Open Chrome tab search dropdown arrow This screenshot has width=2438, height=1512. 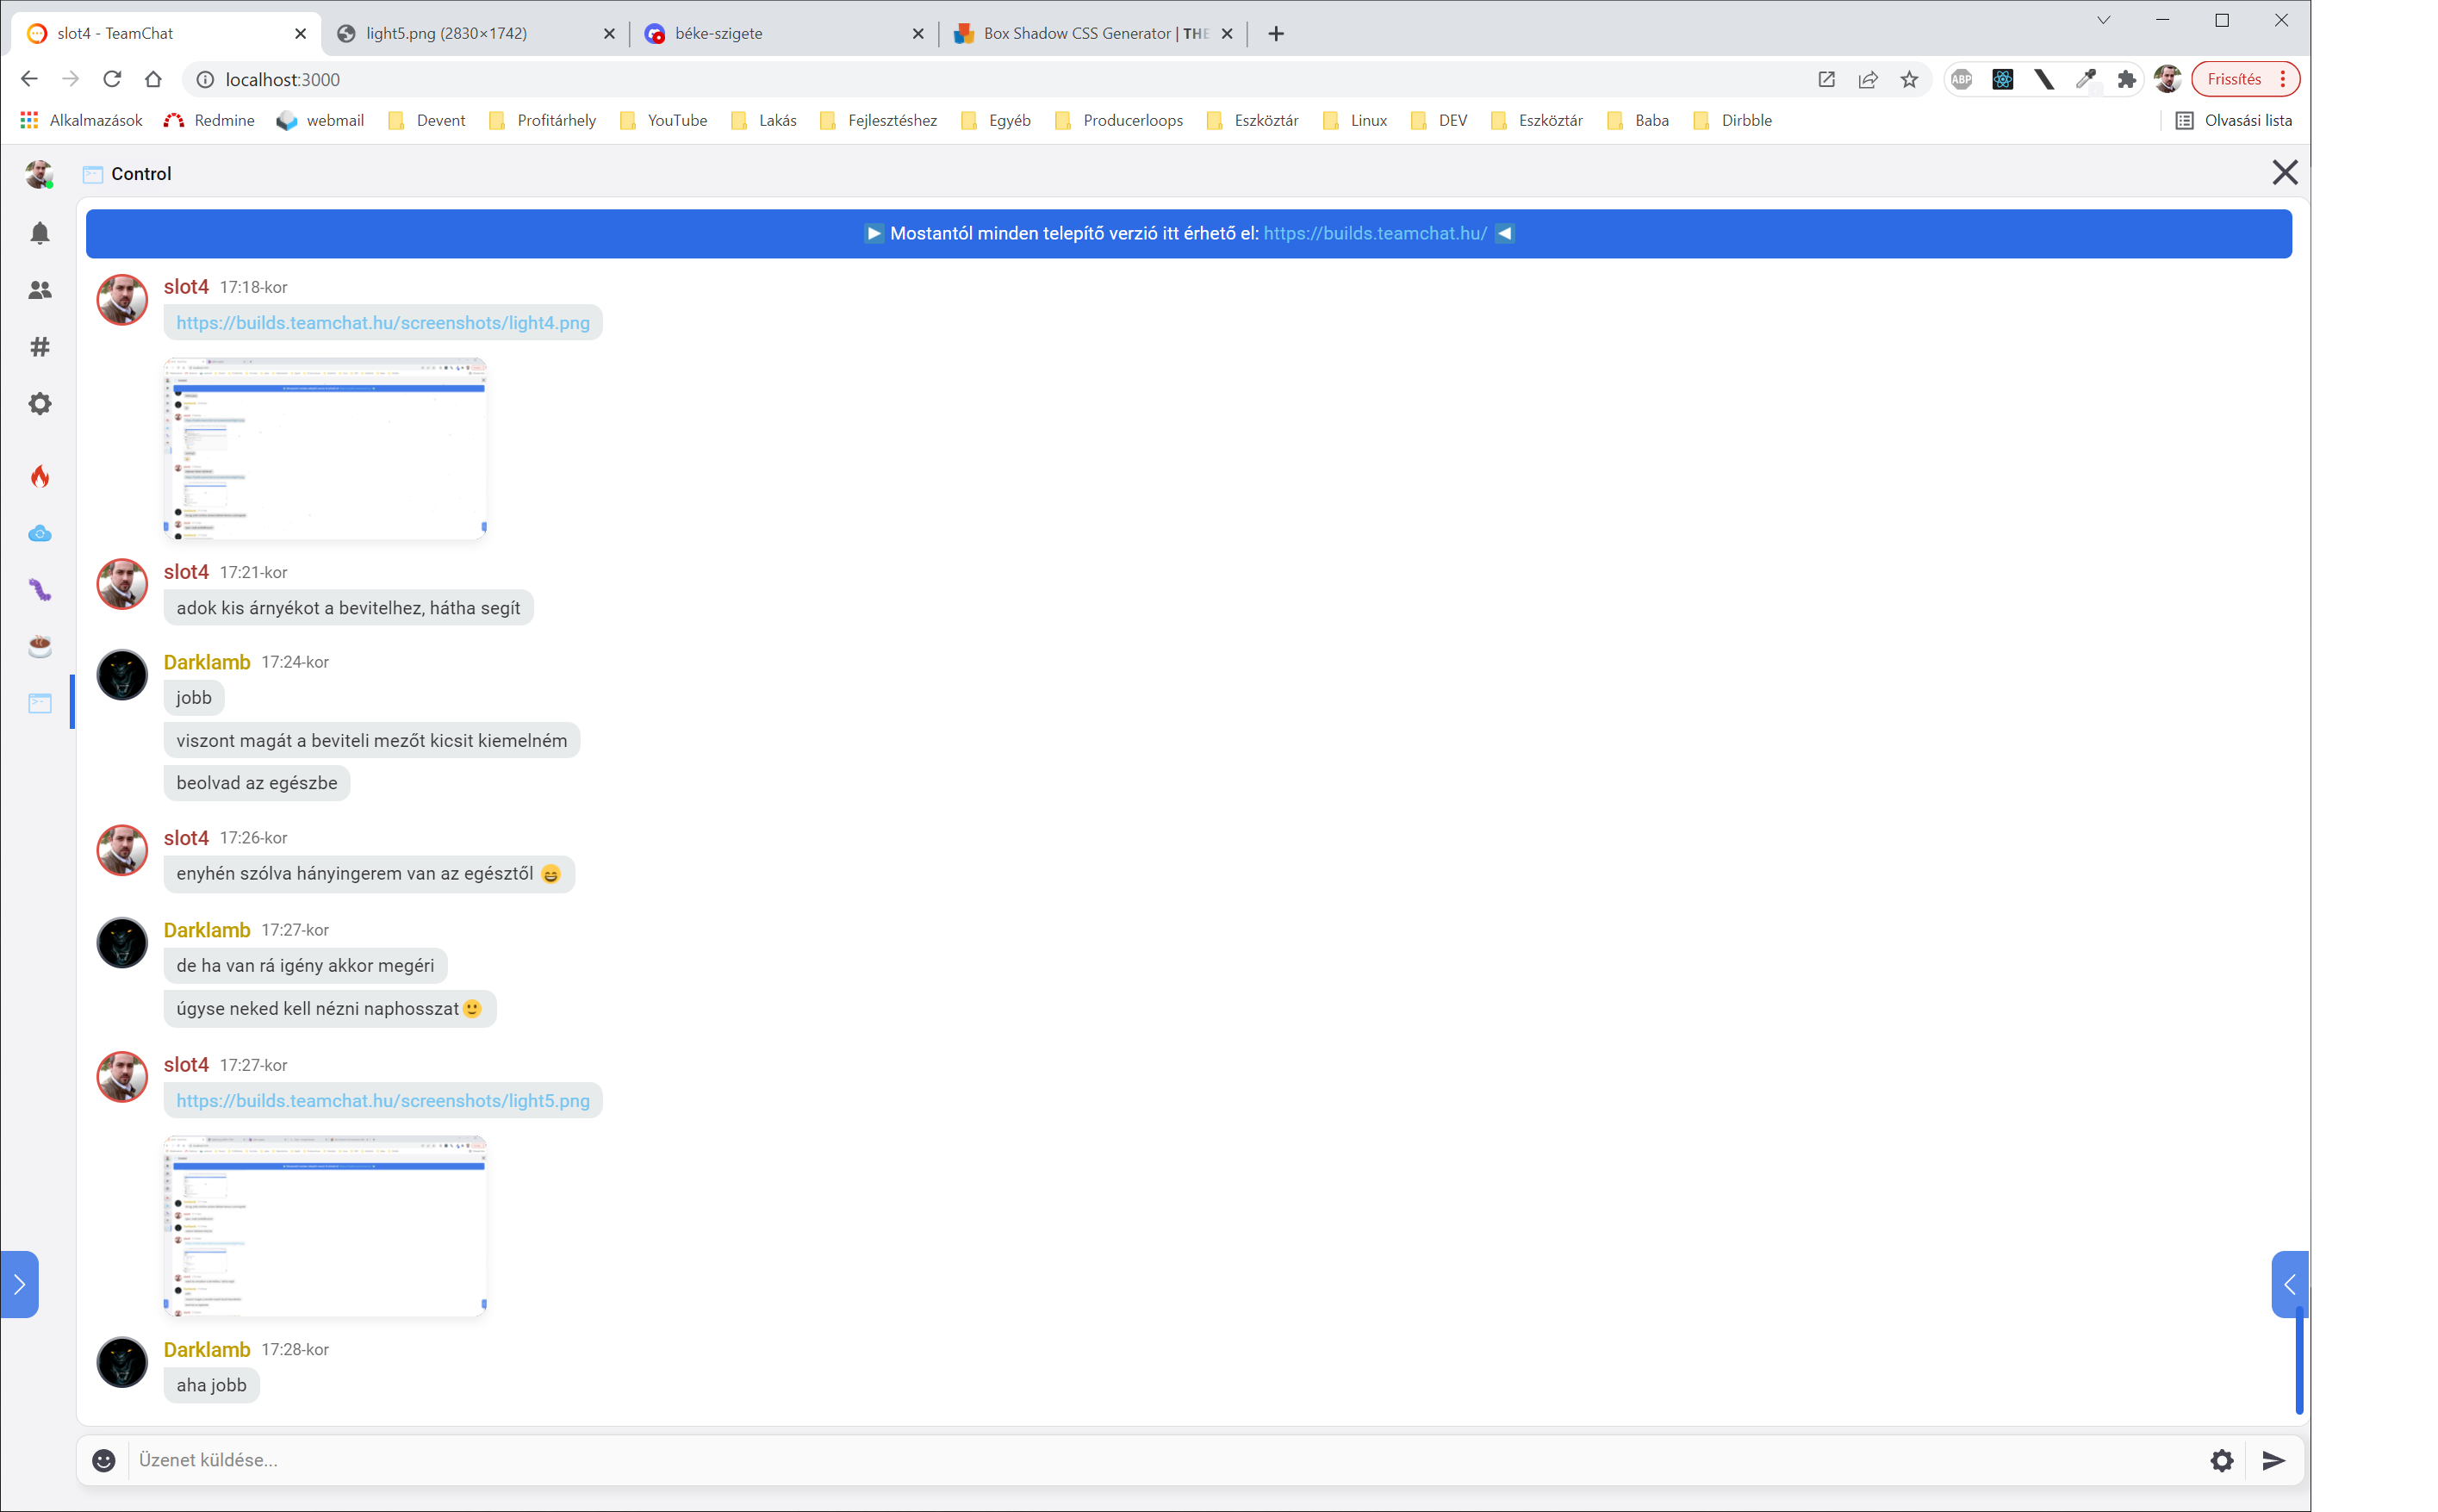2103,20
